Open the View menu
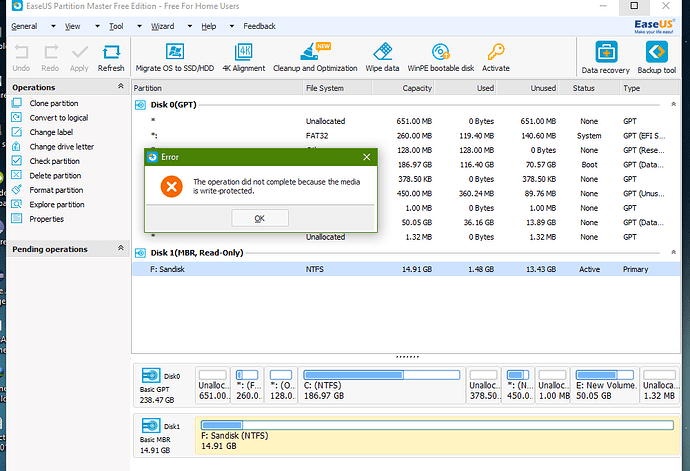This screenshot has width=690, height=471. pos(73,26)
